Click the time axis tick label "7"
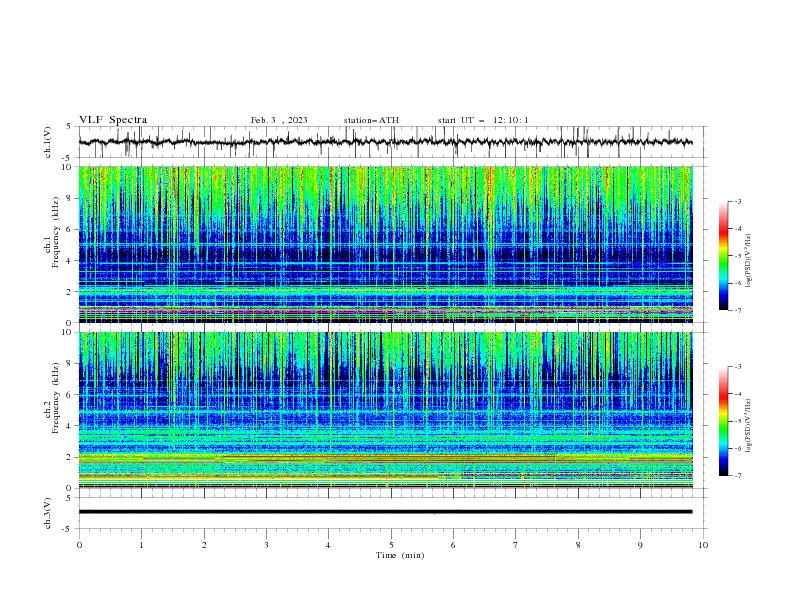 tap(516, 545)
